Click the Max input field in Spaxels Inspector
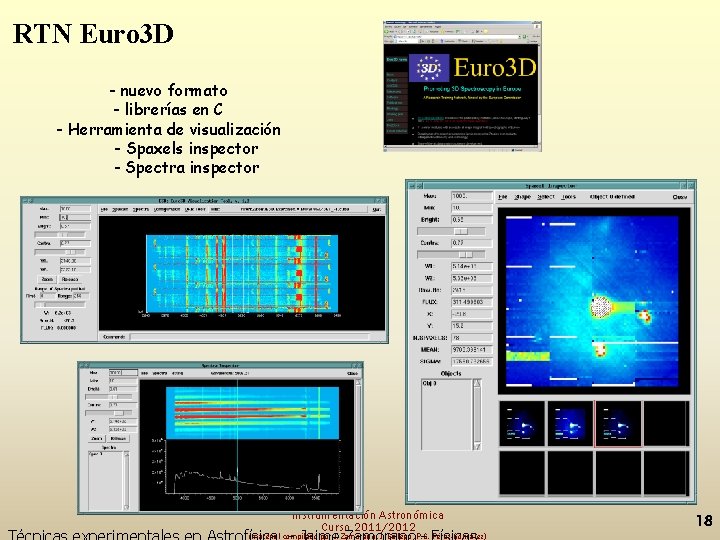Image resolution: width=720 pixels, height=540 pixels. pos(472,196)
